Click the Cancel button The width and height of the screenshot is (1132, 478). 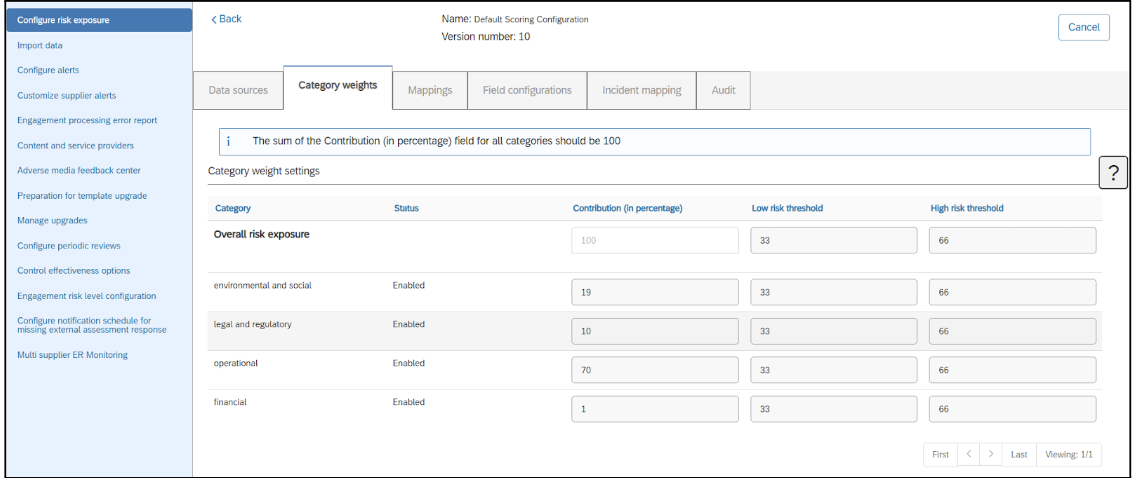point(1084,27)
